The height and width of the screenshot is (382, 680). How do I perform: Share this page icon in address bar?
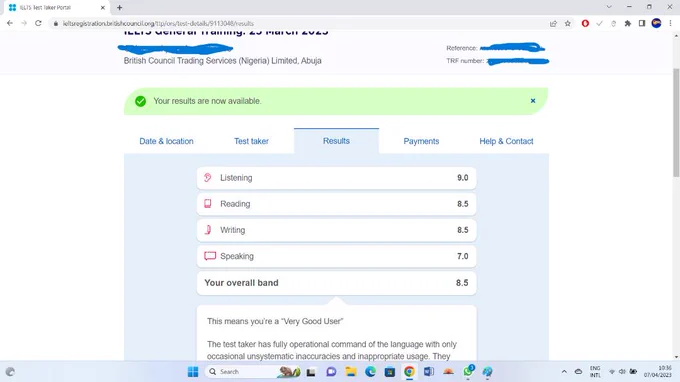point(553,23)
